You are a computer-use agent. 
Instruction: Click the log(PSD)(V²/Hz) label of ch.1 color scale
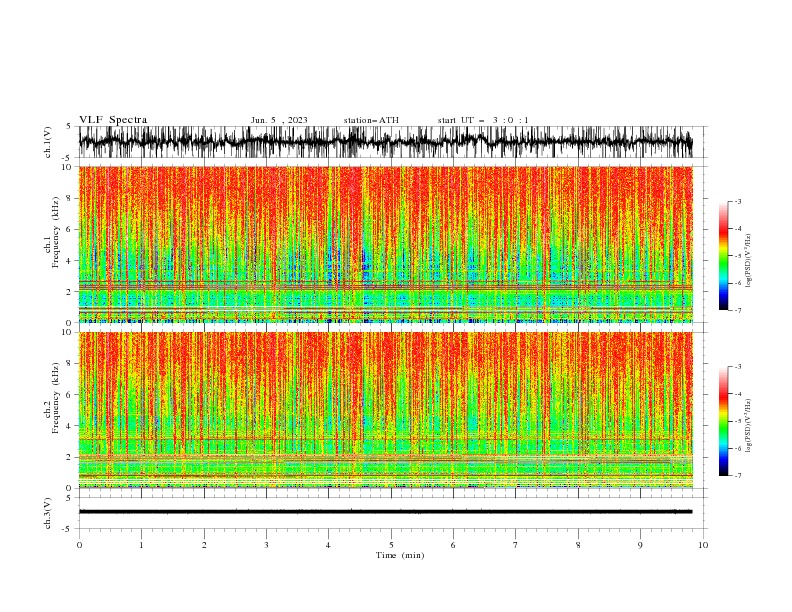click(x=749, y=261)
